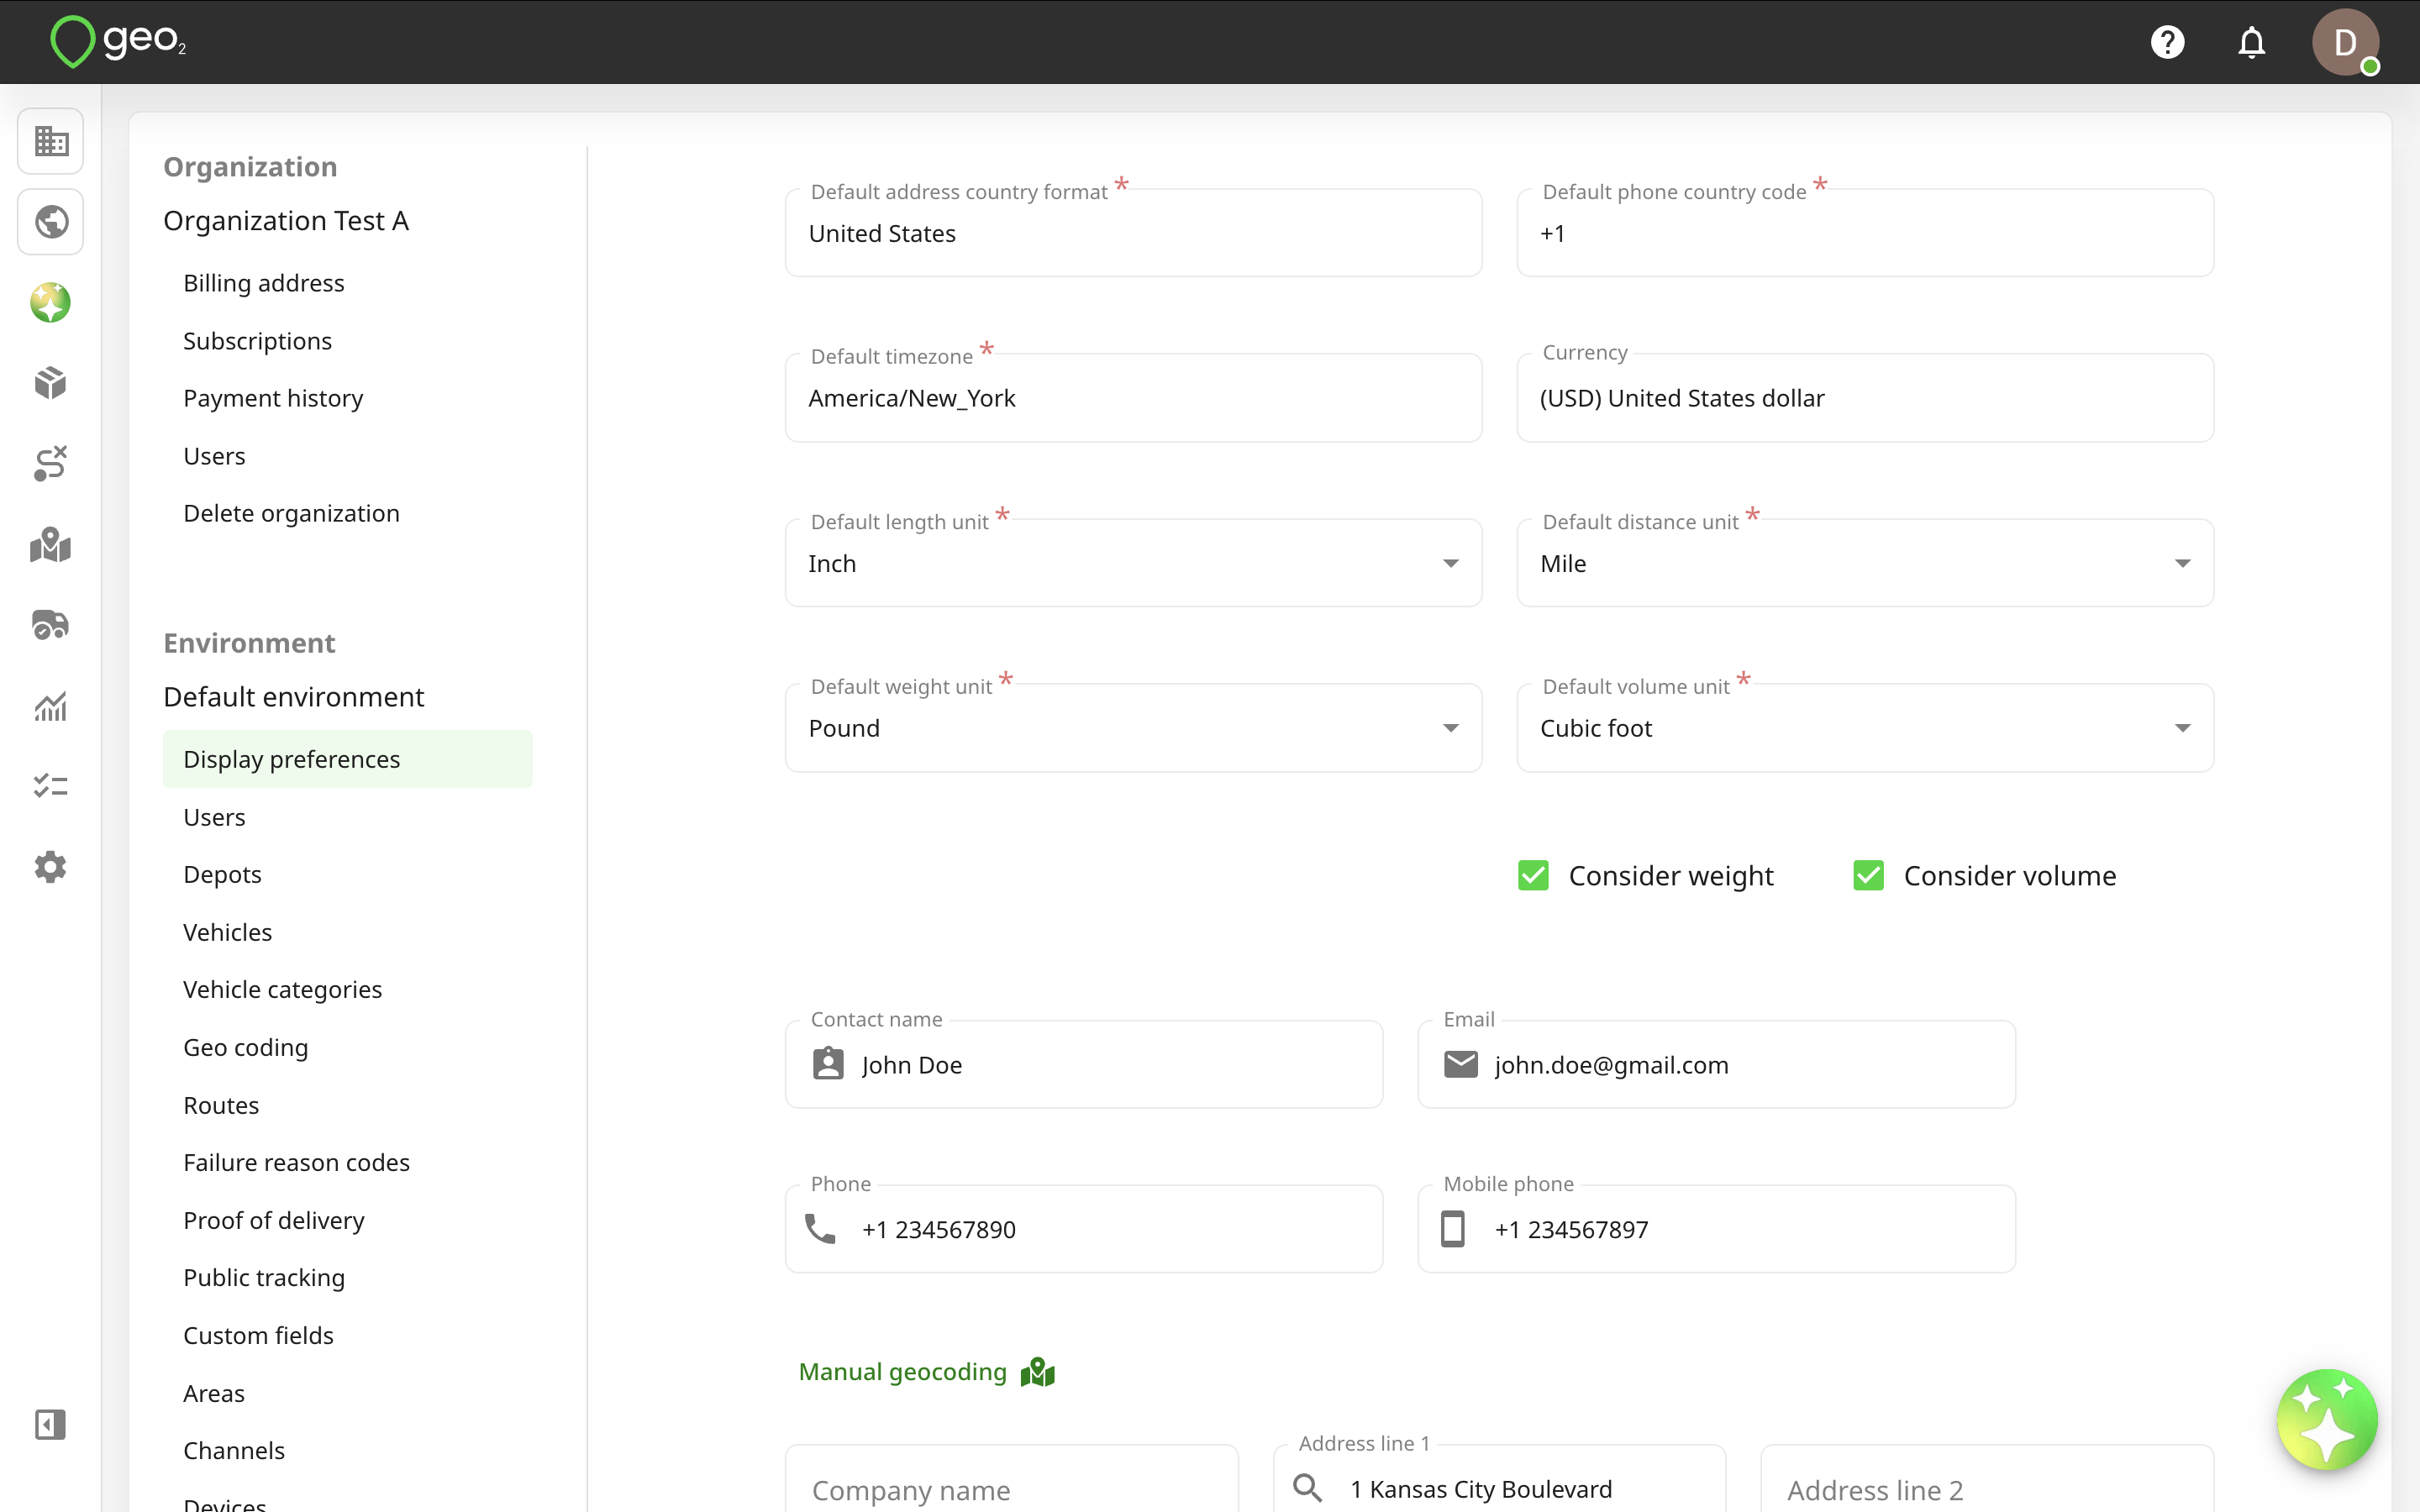This screenshot has width=2420, height=1512.
Task: Open the map pin sidebar icon
Action: click(51, 545)
